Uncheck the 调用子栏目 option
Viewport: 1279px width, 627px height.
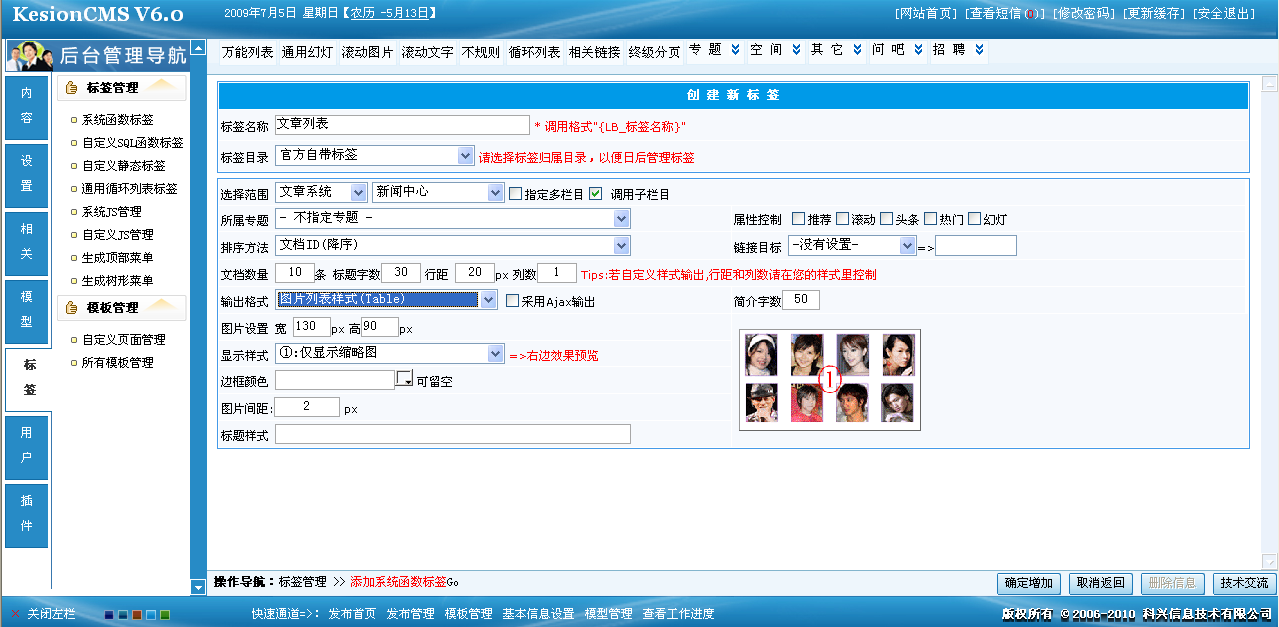click(x=596, y=194)
